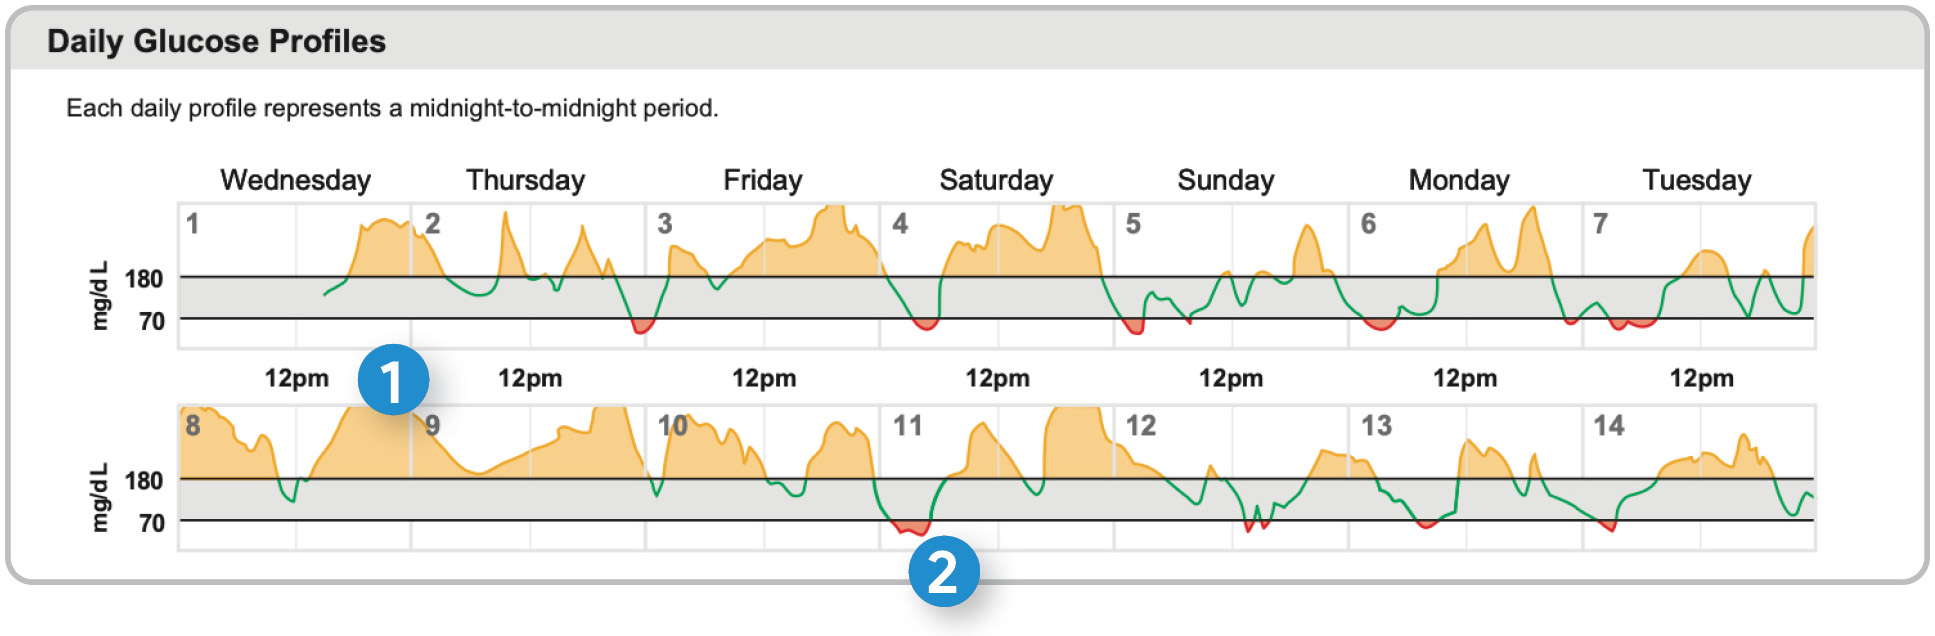Select the Monday day 6 glucose profile

pos(1465,276)
